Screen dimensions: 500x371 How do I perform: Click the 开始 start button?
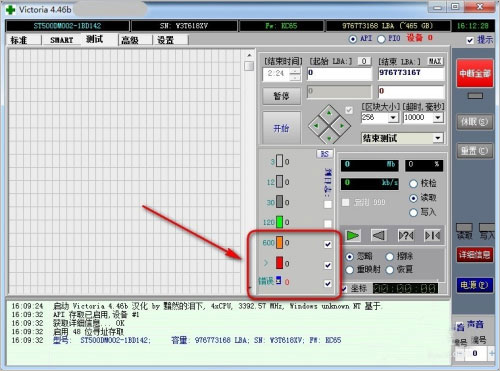(281, 128)
